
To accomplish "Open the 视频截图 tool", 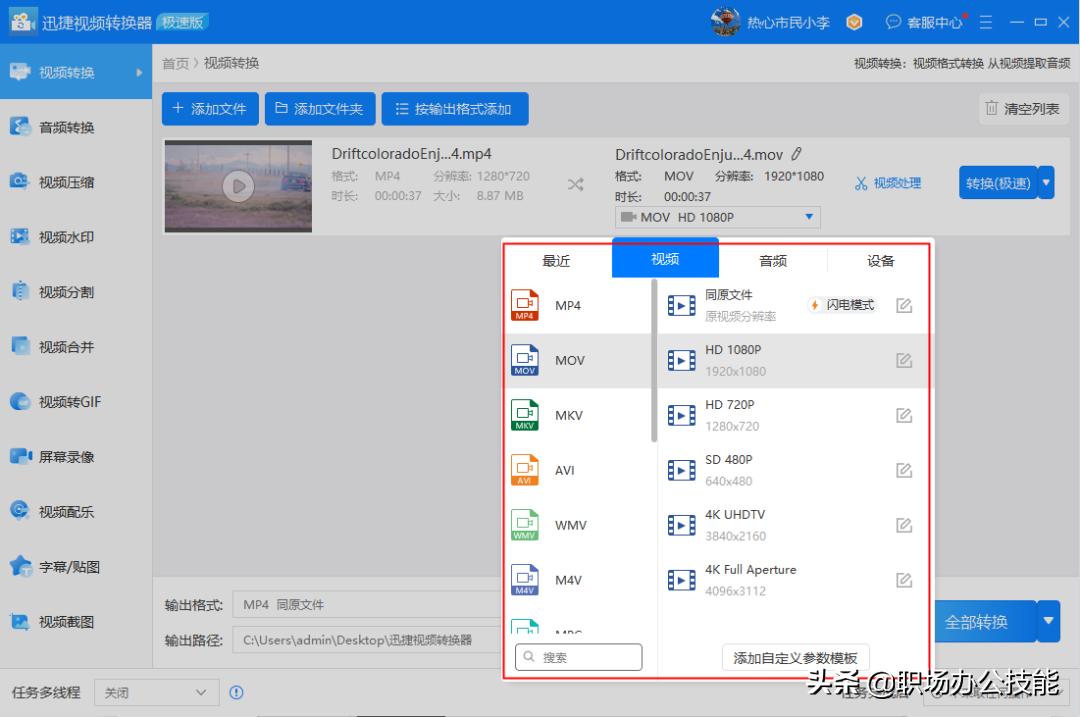I will (65, 621).
